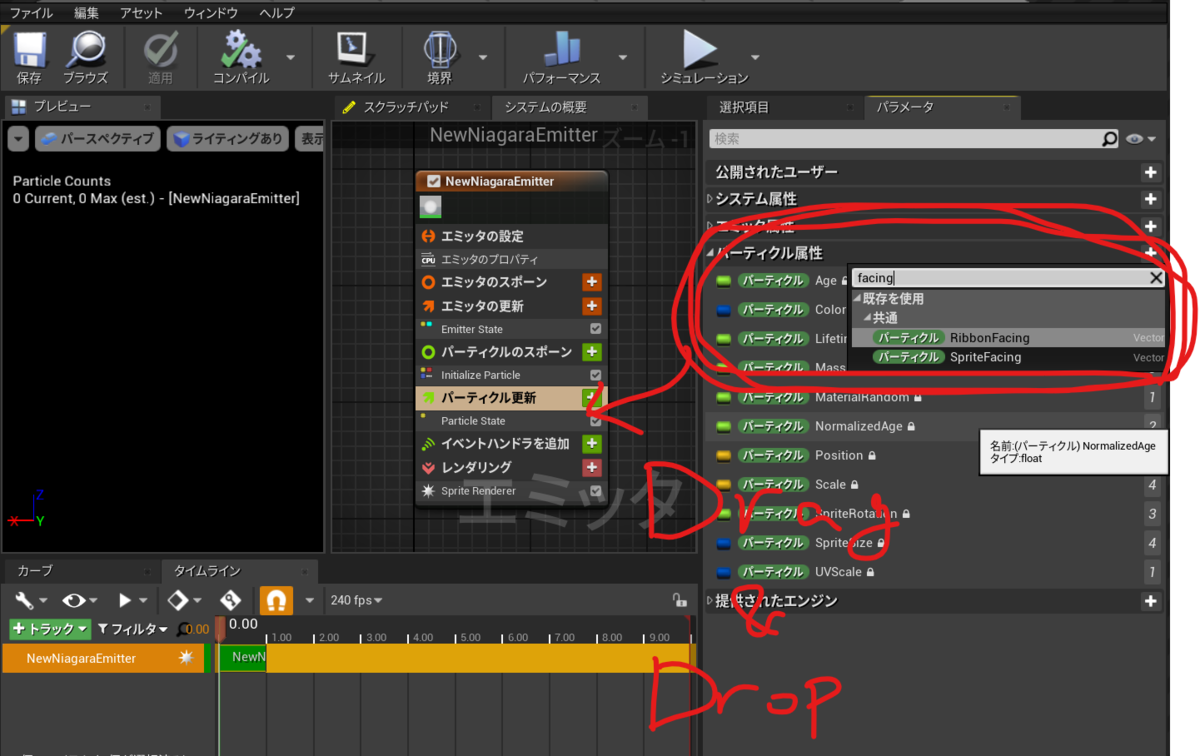Open the ファイル menu
The width and height of the screenshot is (1200, 756).
click(31, 13)
